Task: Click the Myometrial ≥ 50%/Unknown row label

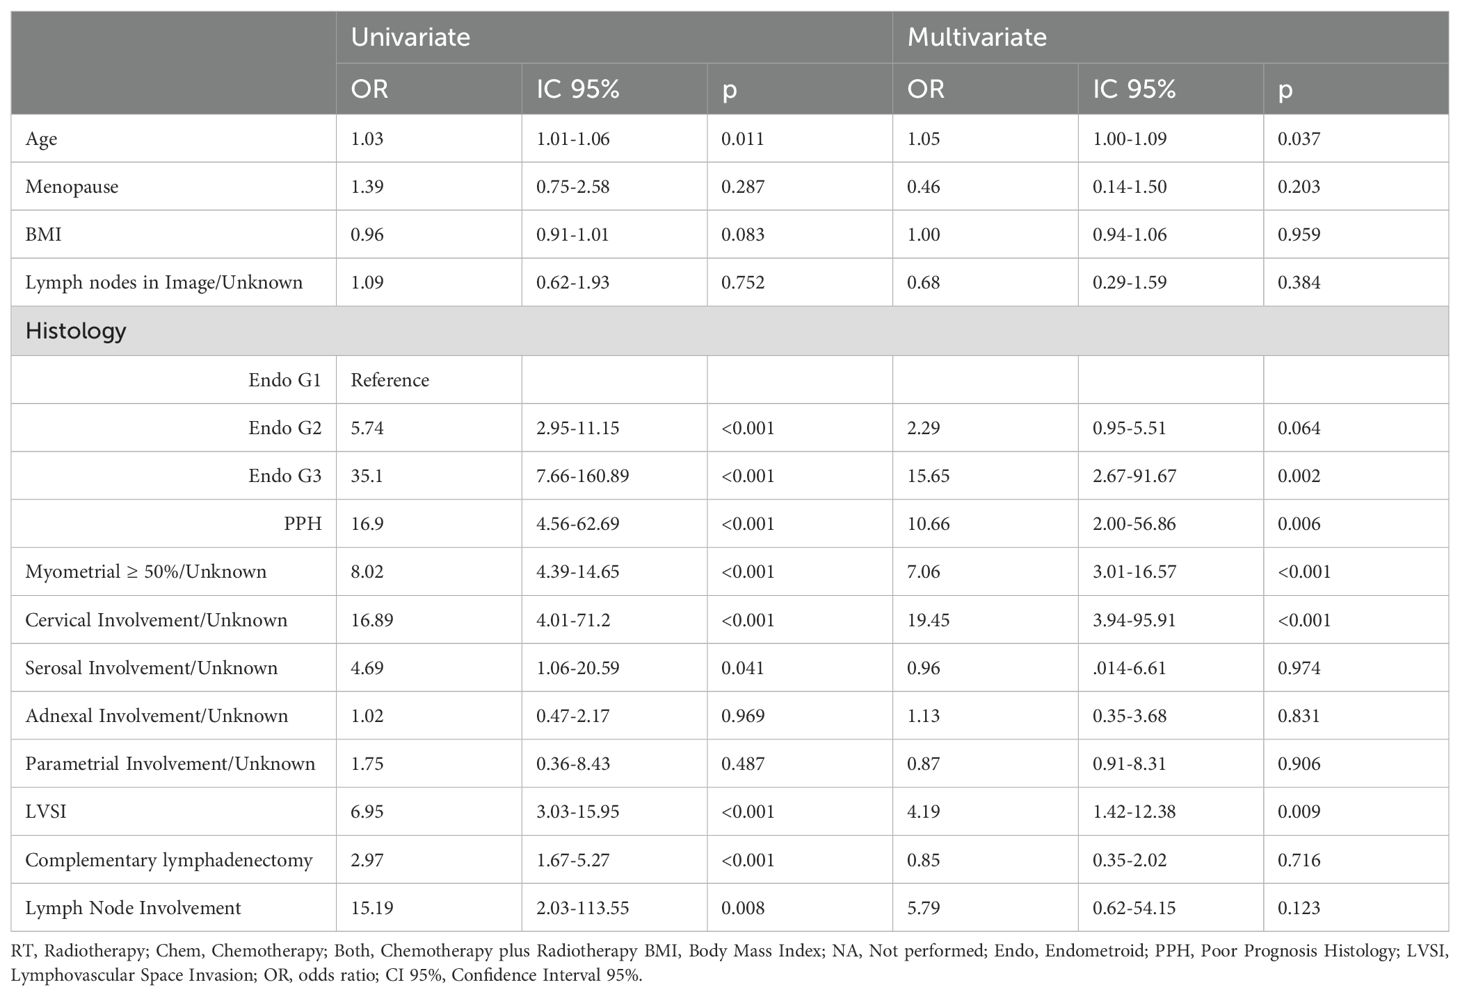Action: 146,572
